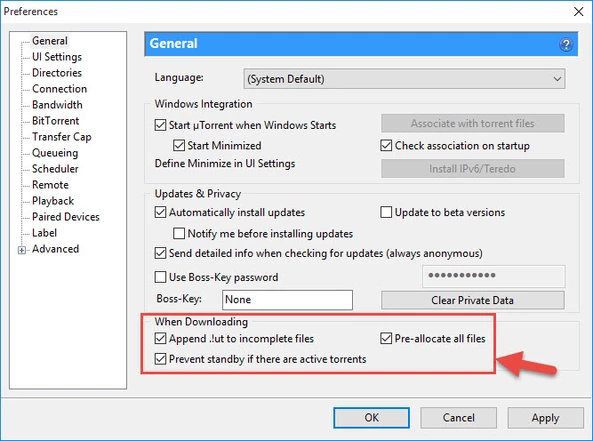Open Transfer Cap settings

click(x=62, y=137)
